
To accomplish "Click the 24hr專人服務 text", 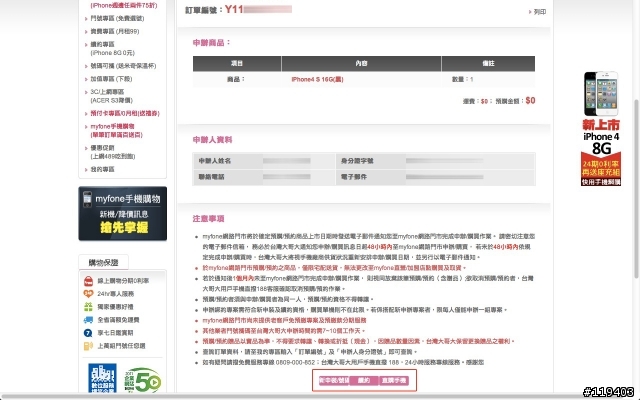I will pyautogui.click(x=116, y=294).
